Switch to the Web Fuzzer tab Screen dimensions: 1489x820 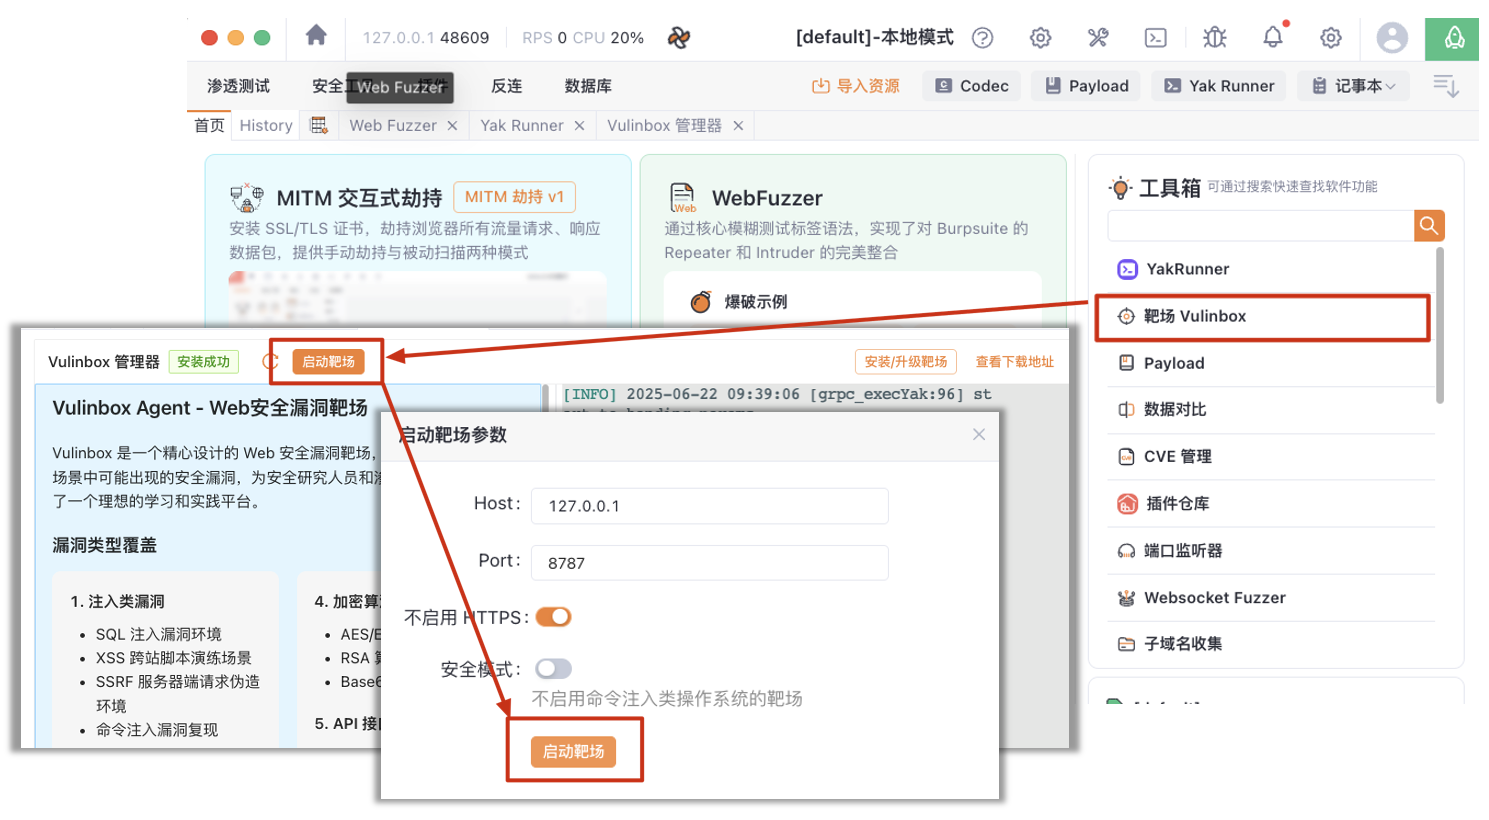tap(393, 125)
